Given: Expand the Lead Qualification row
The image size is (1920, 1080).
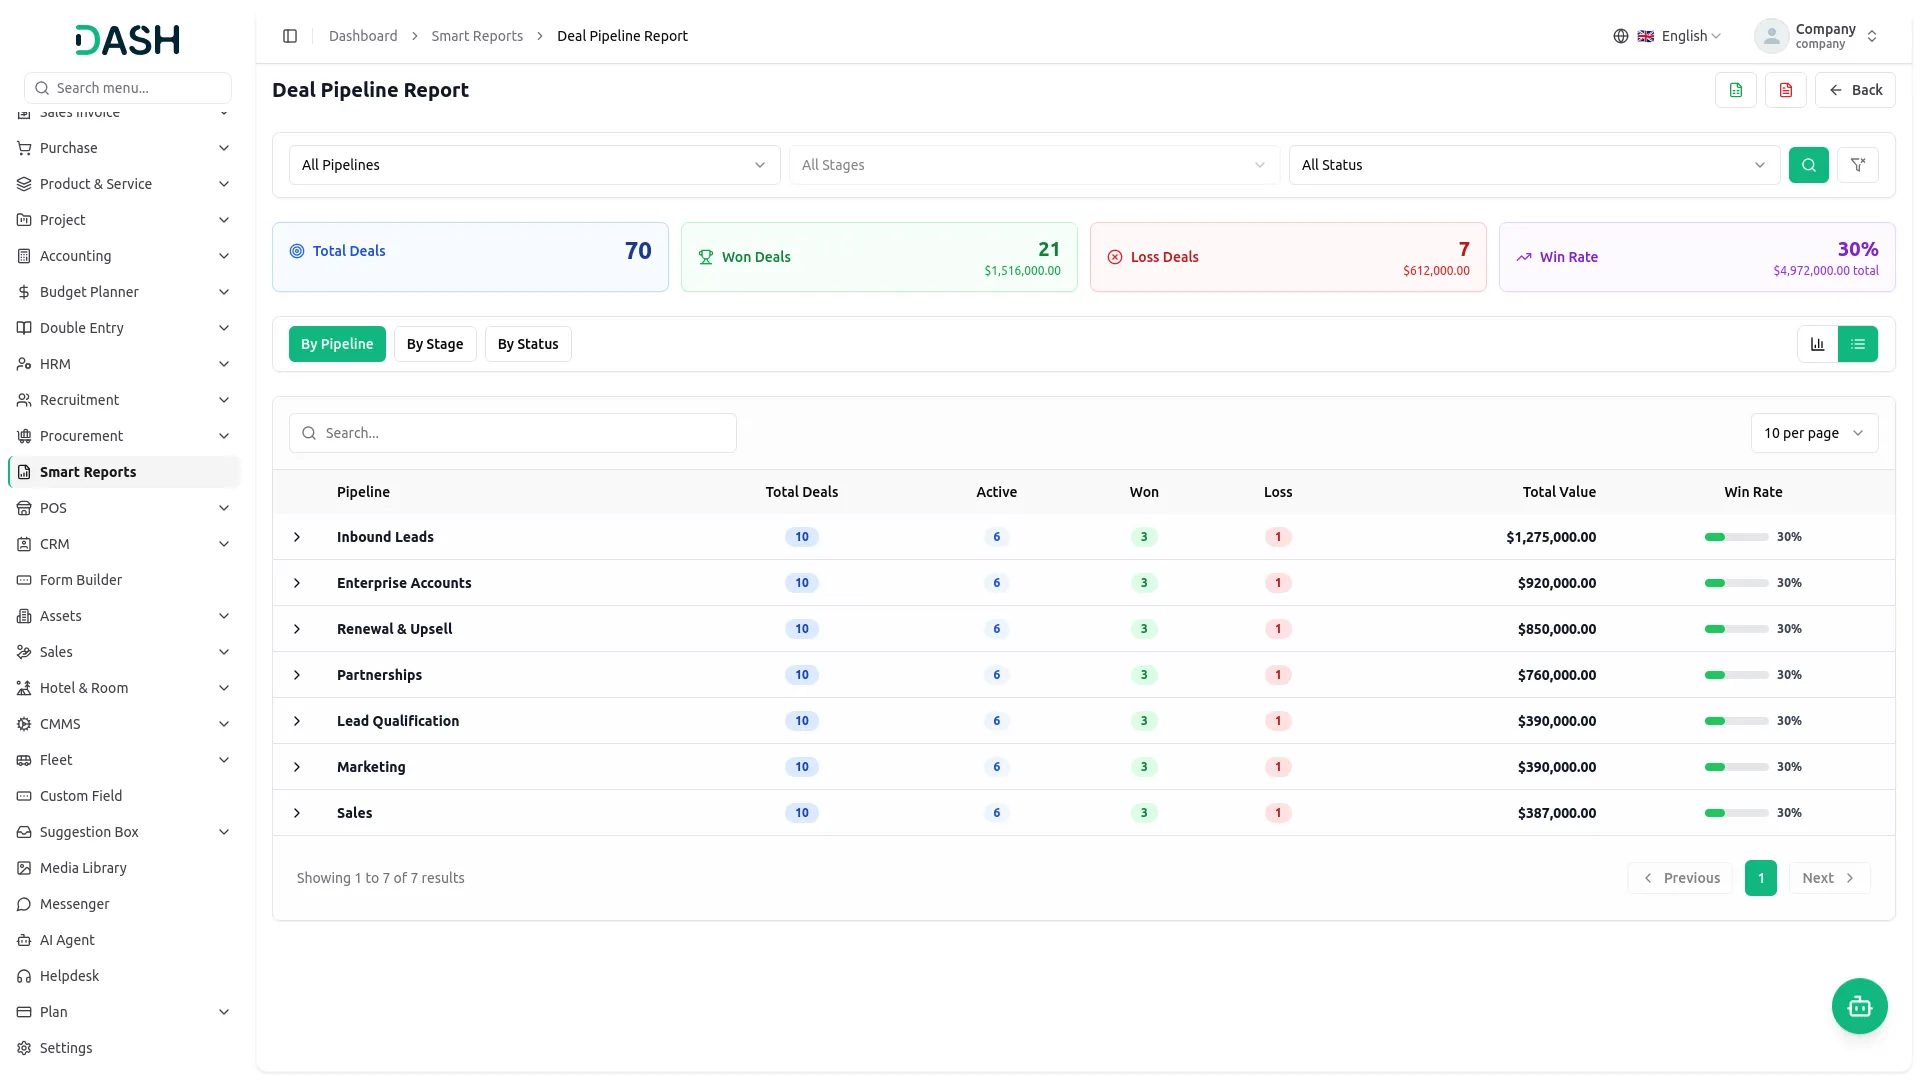Looking at the screenshot, I should coord(297,721).
